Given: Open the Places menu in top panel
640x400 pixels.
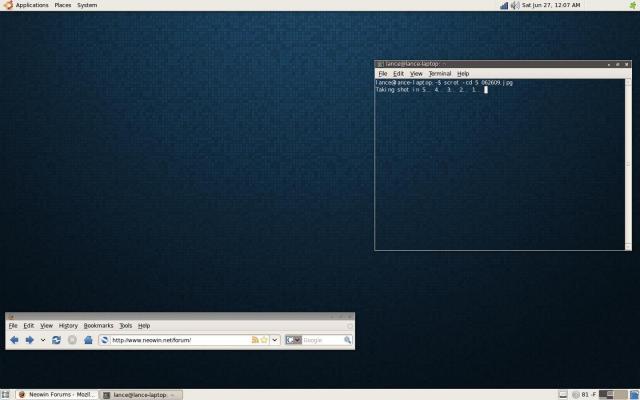Looking at the screenshot, I should (x=63, y=5).
